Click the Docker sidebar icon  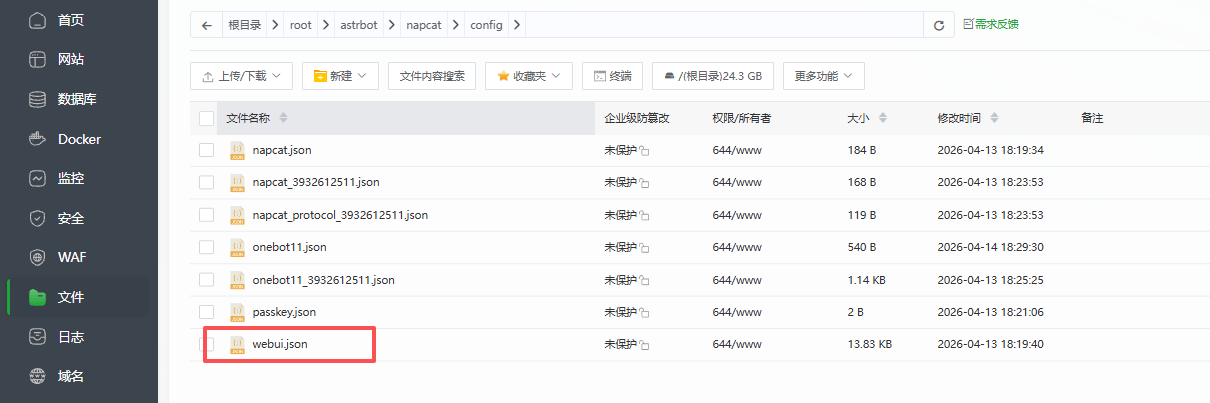click(38, 139)
